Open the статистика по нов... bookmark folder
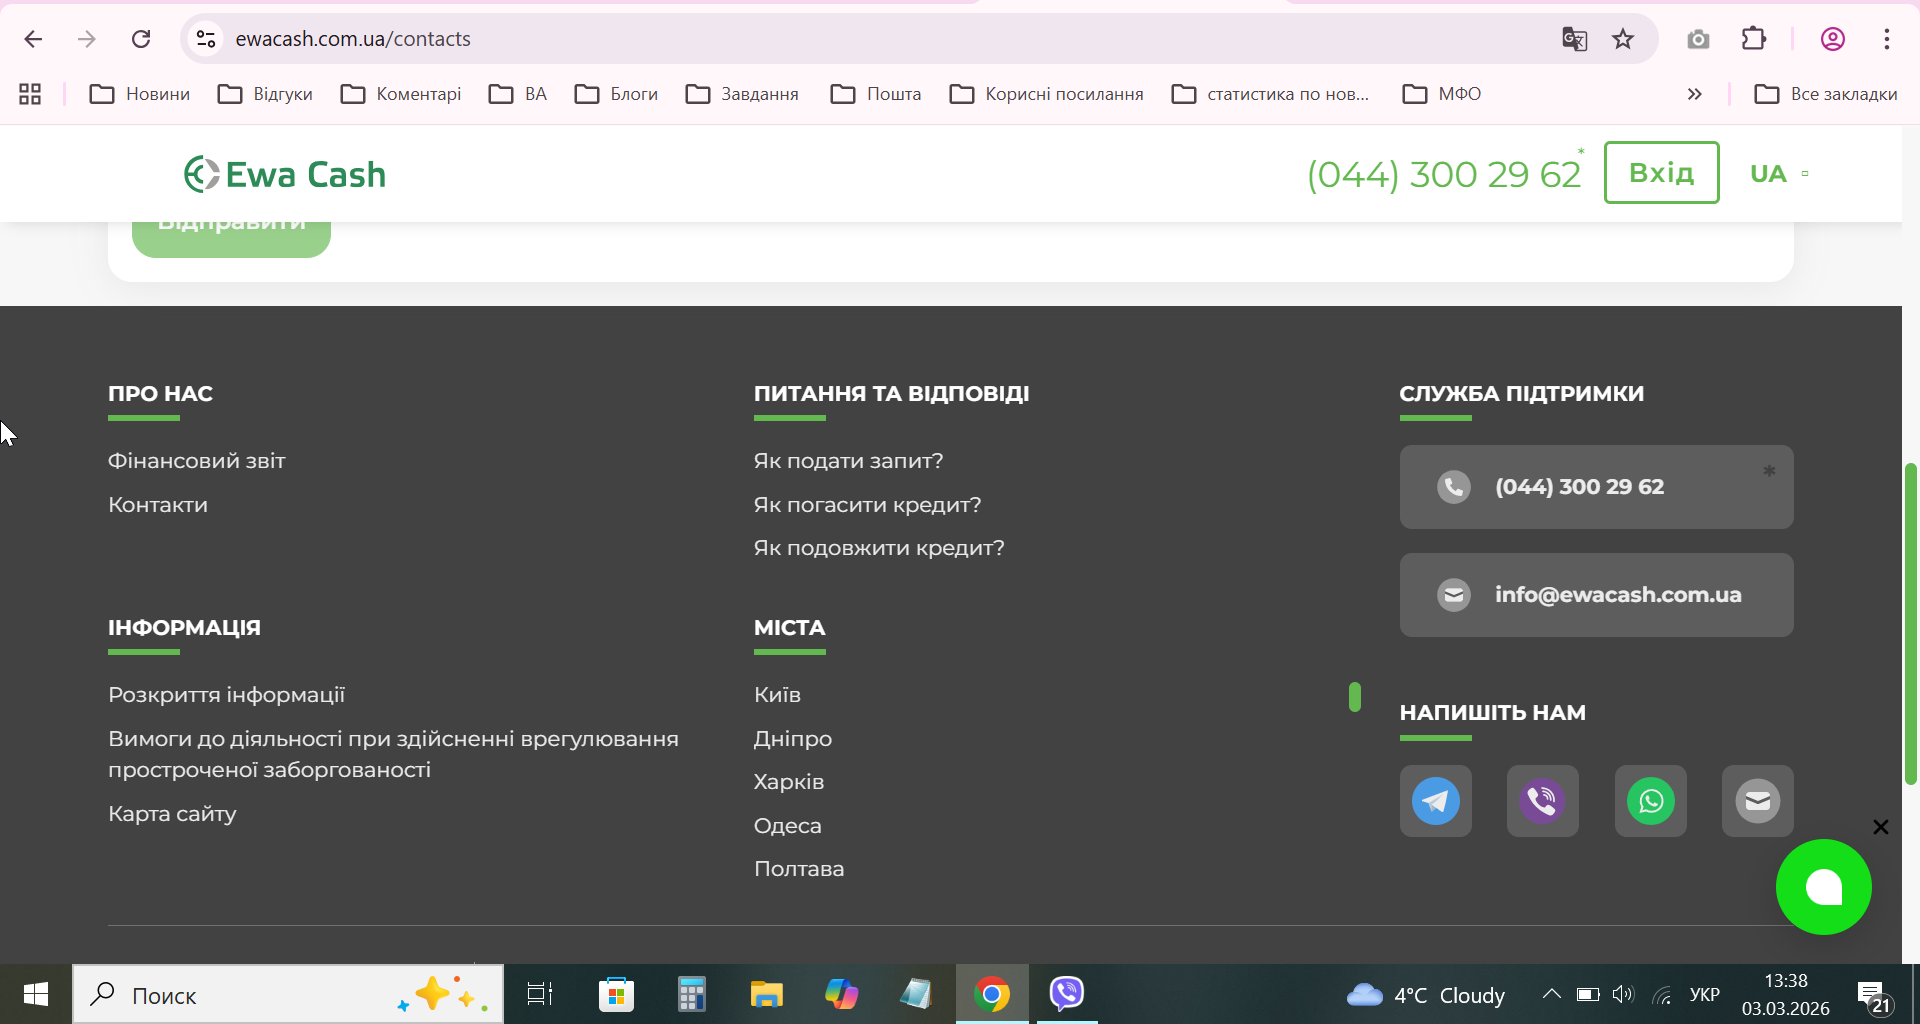 (1270, 94)
